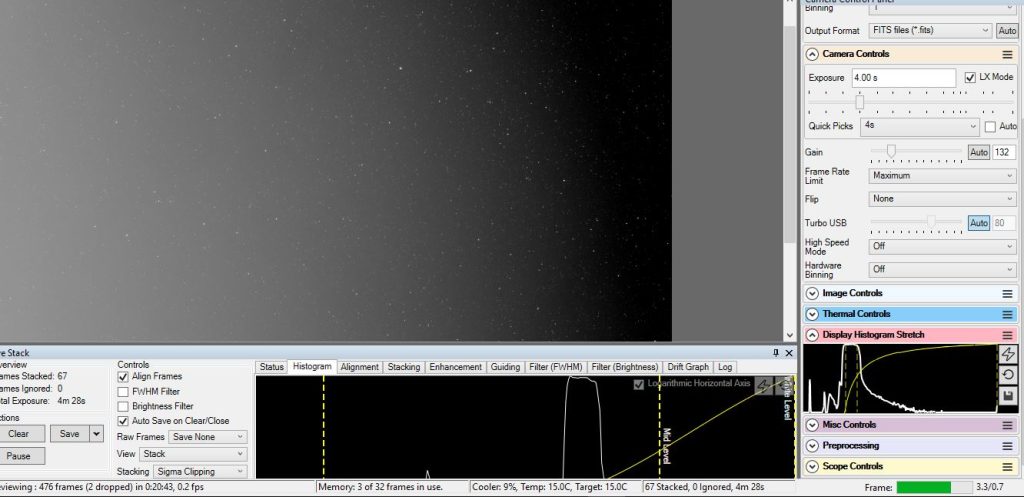Click the pin icon on Live Stack panel
The width and height of the screenshot is (1024, 497).
[x=776, y=353]
